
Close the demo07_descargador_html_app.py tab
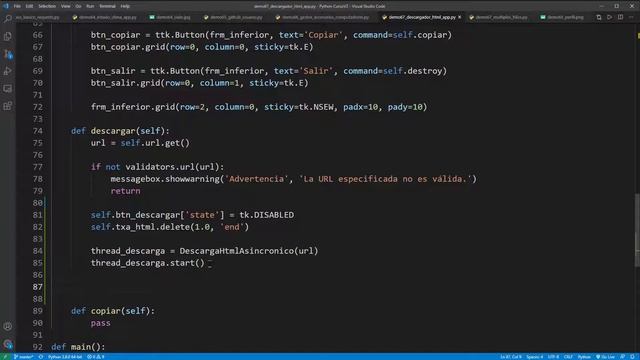pos(460,17)
